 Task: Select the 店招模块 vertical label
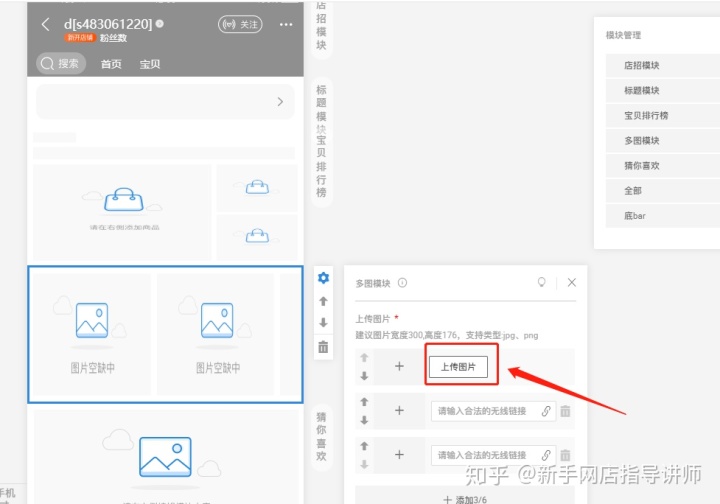point(321,25)
